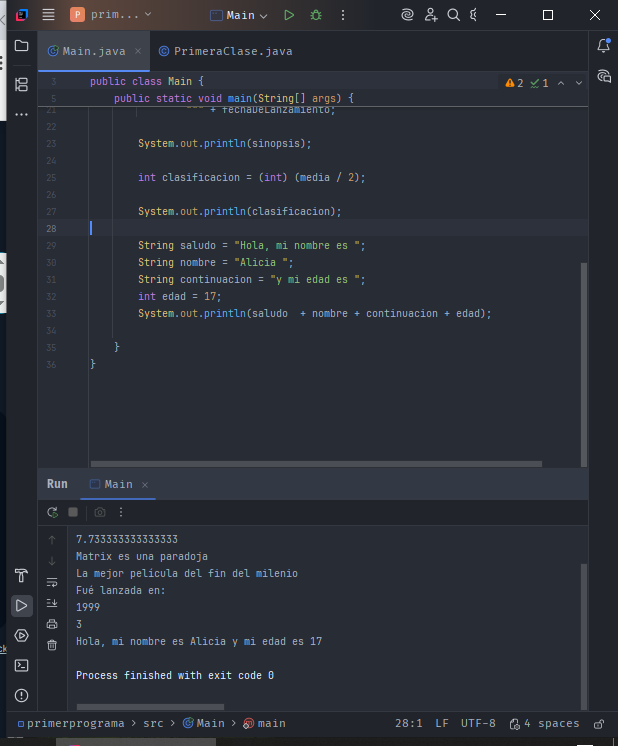
Task: Toggle scroll to end of console output
Action: pyautogui.click(x=52, y=603)
